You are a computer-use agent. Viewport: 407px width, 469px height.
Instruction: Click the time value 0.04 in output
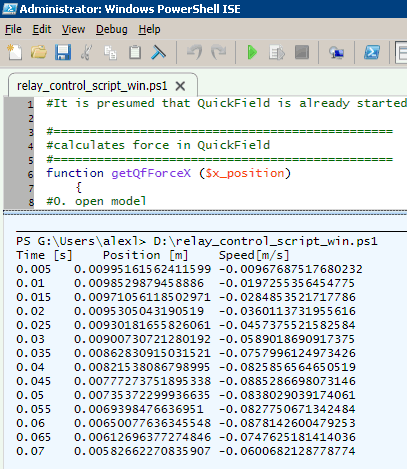(x=30, y=367)
